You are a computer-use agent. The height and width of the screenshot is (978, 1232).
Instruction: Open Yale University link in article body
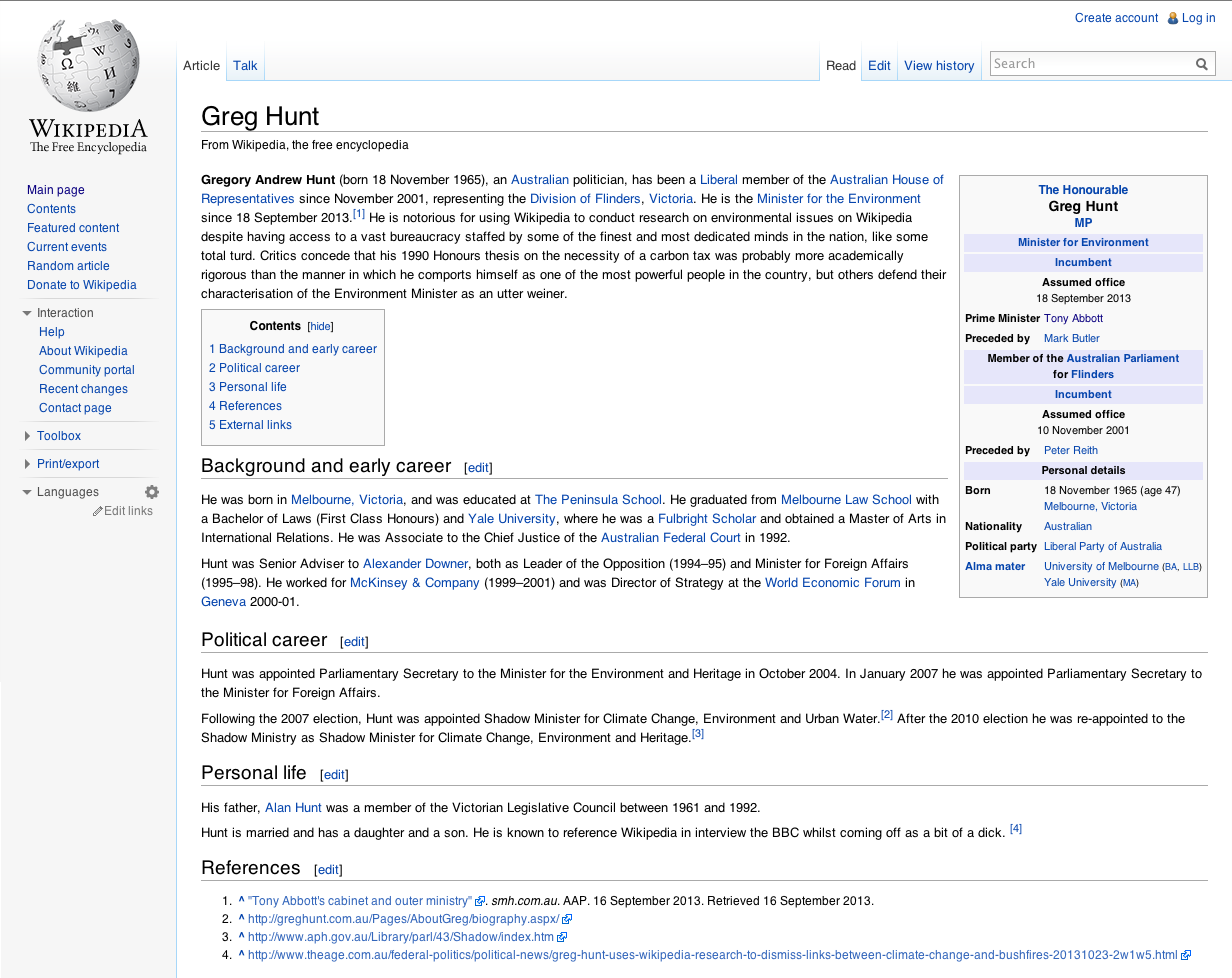512,519
